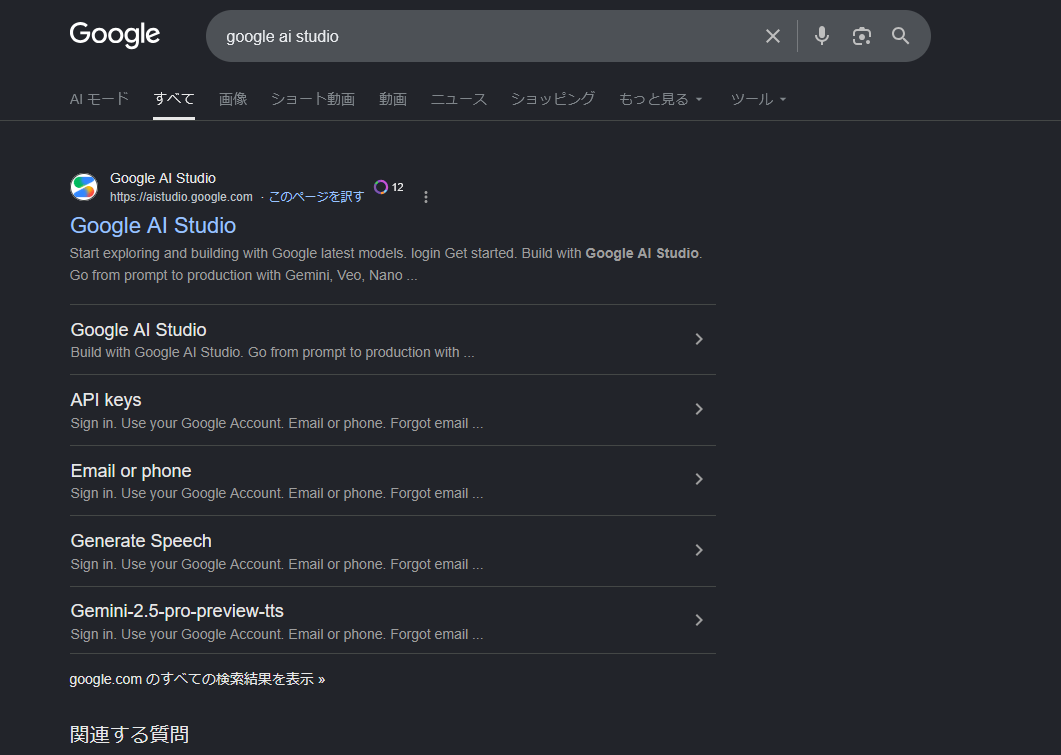1061x755 pixels.
Task: Click chevron on API keys row
Action: (x=699, y=409)
